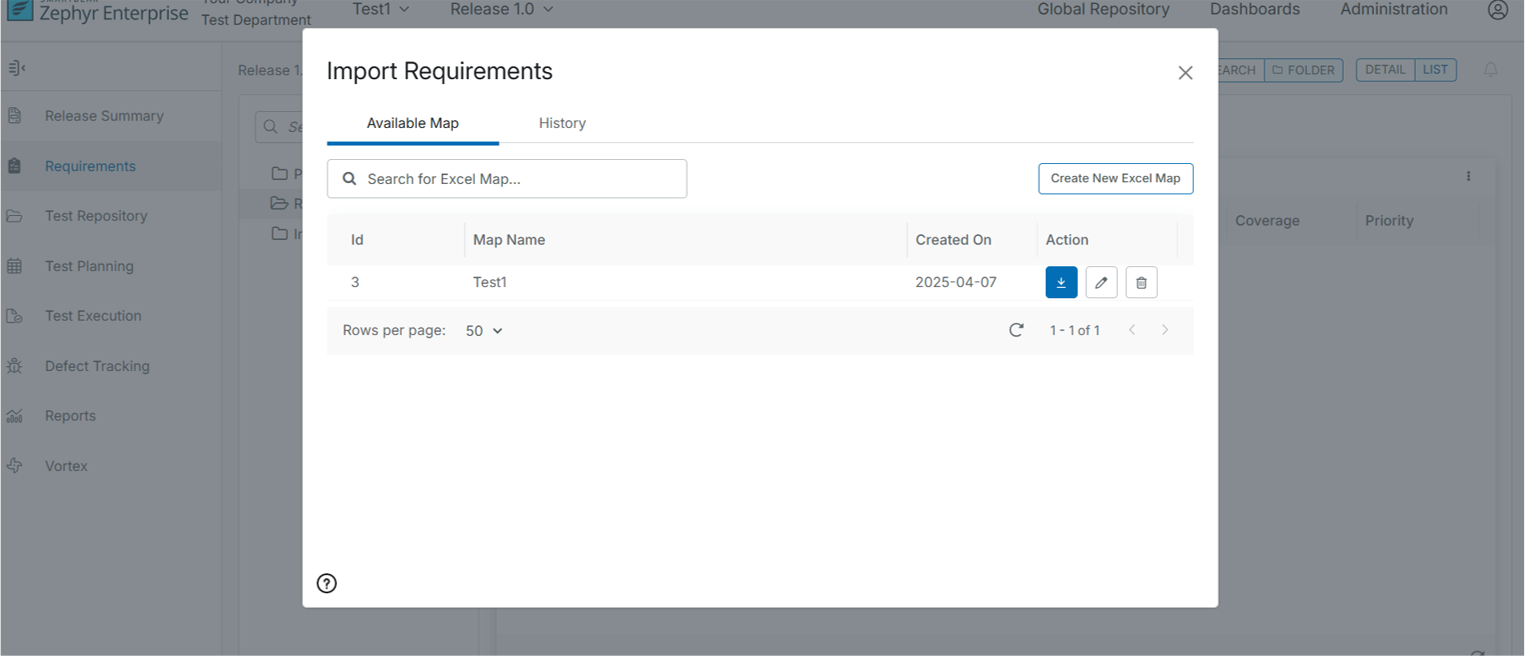Collapse the left sidebar navigation
The image size is (1525, 656).
[x=16, y=68]
